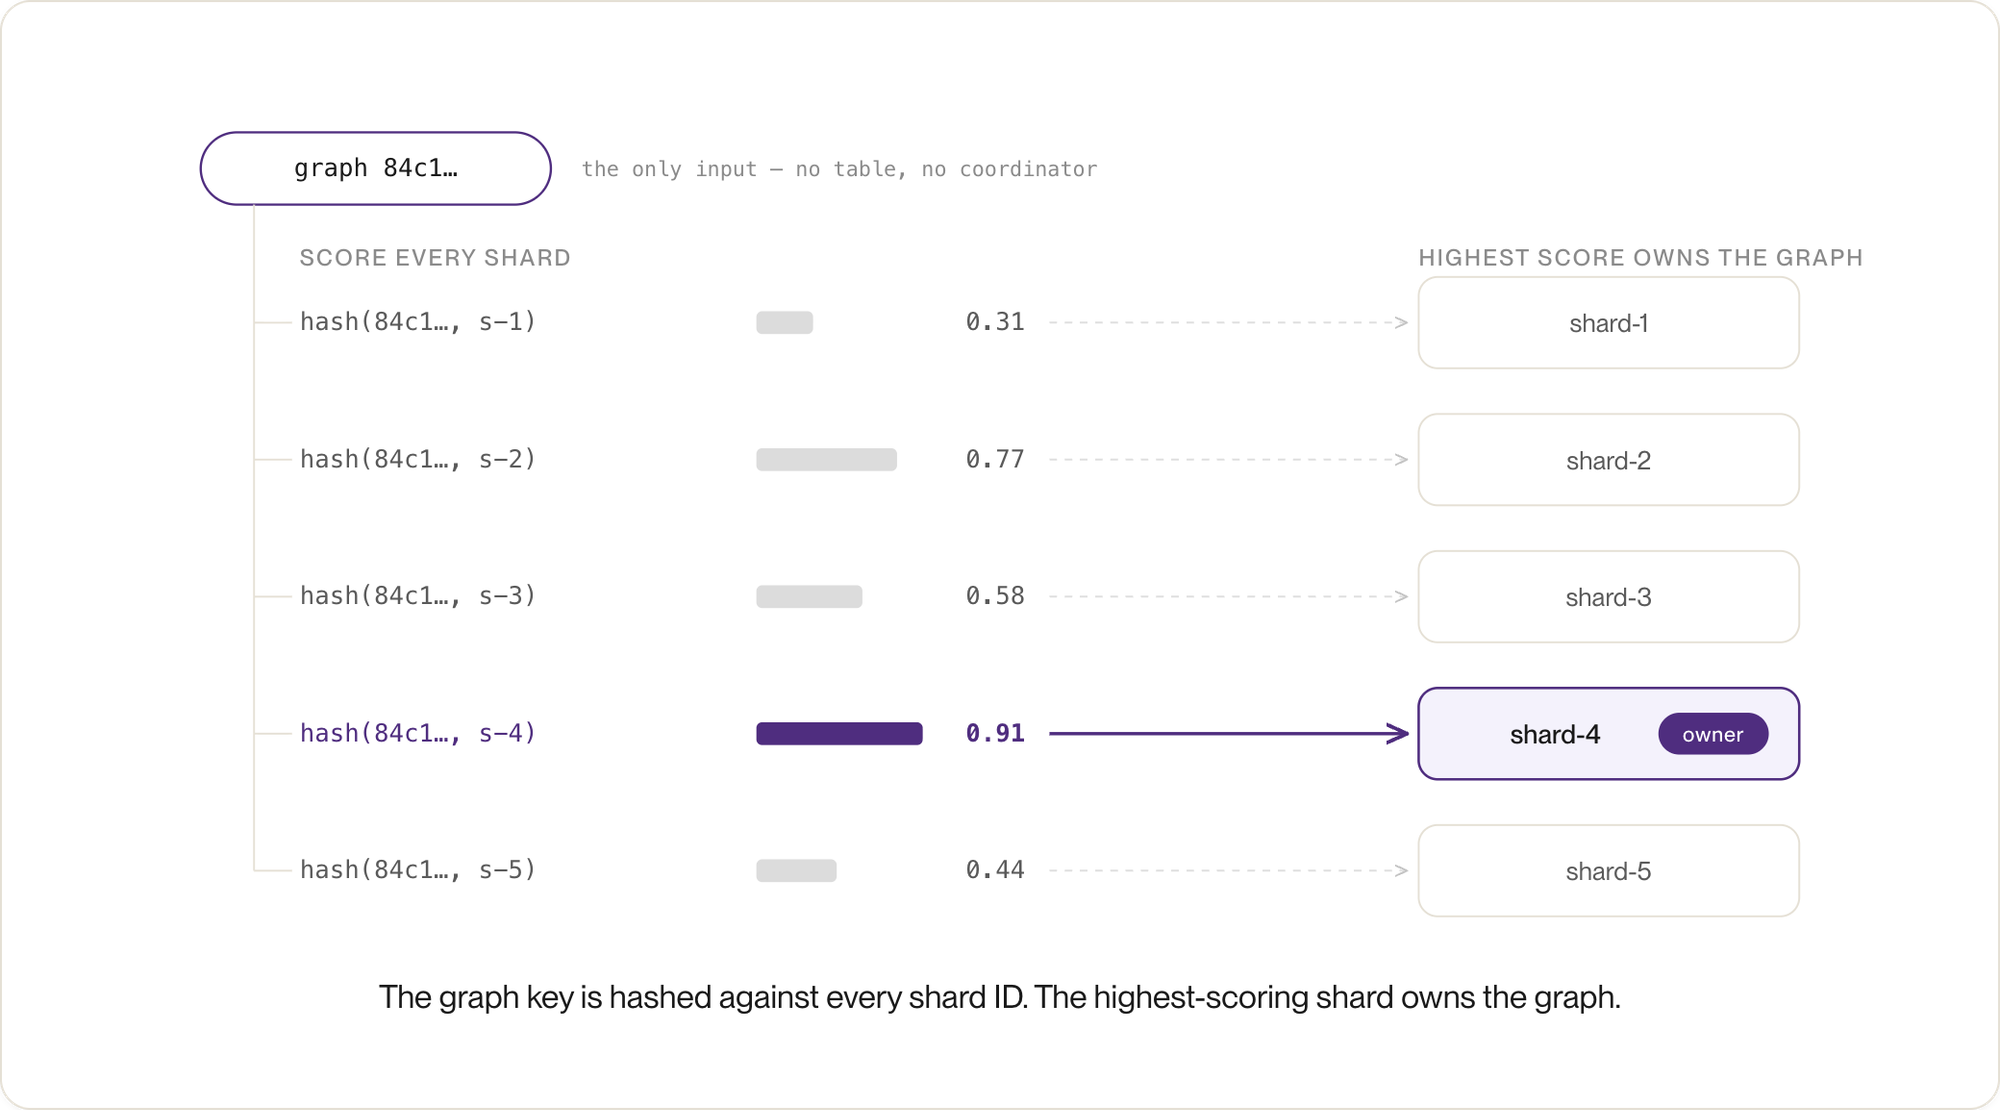
Task: Click the gray 0.77 score bar
Action: tap(826, 460)
